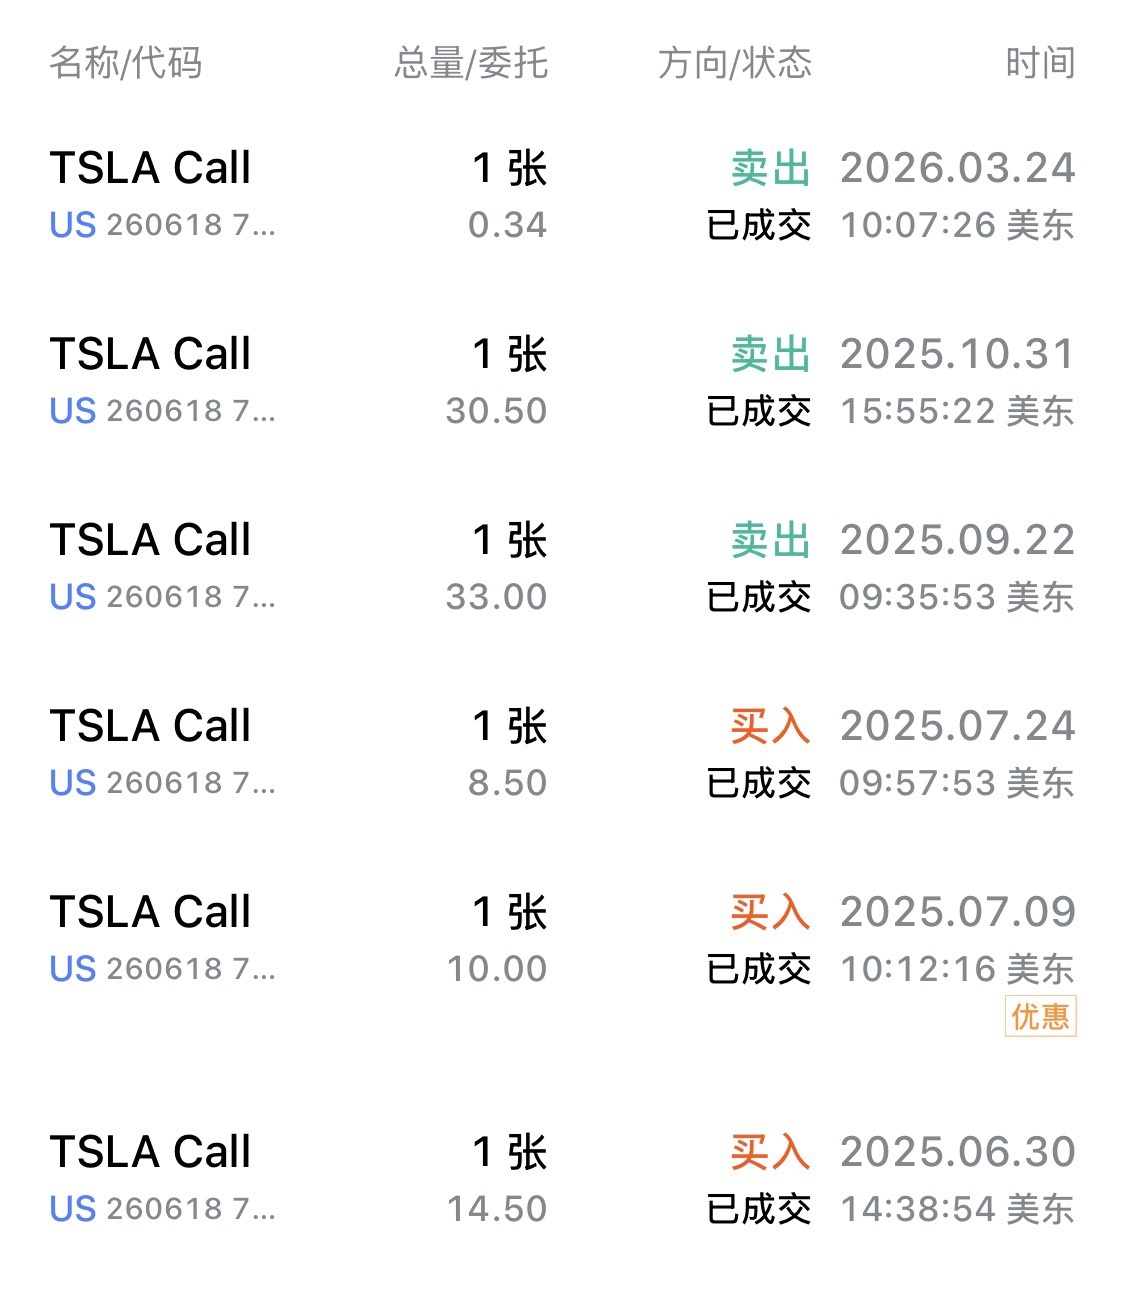Click the 0.34 order price

point(507,225)
